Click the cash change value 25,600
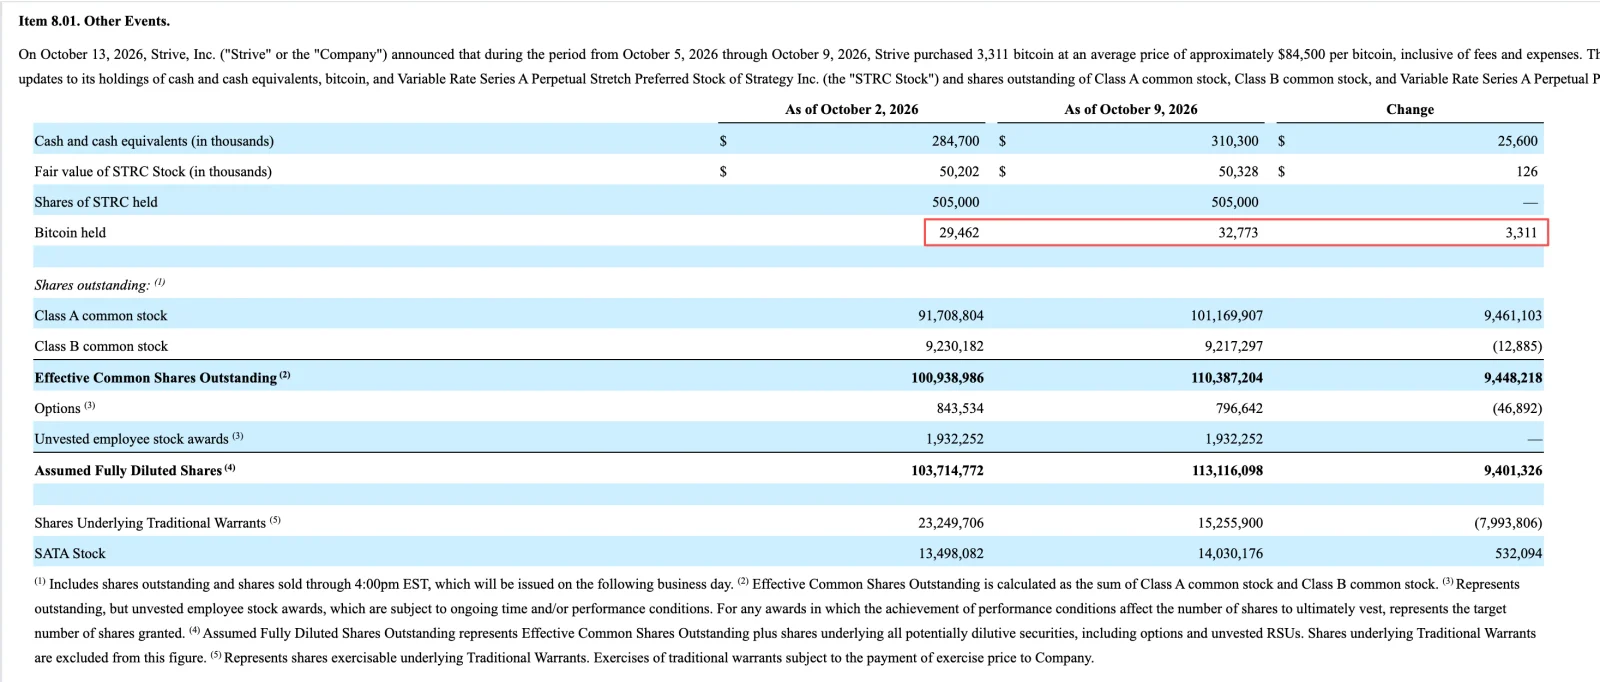 [x=1518, y=141]
